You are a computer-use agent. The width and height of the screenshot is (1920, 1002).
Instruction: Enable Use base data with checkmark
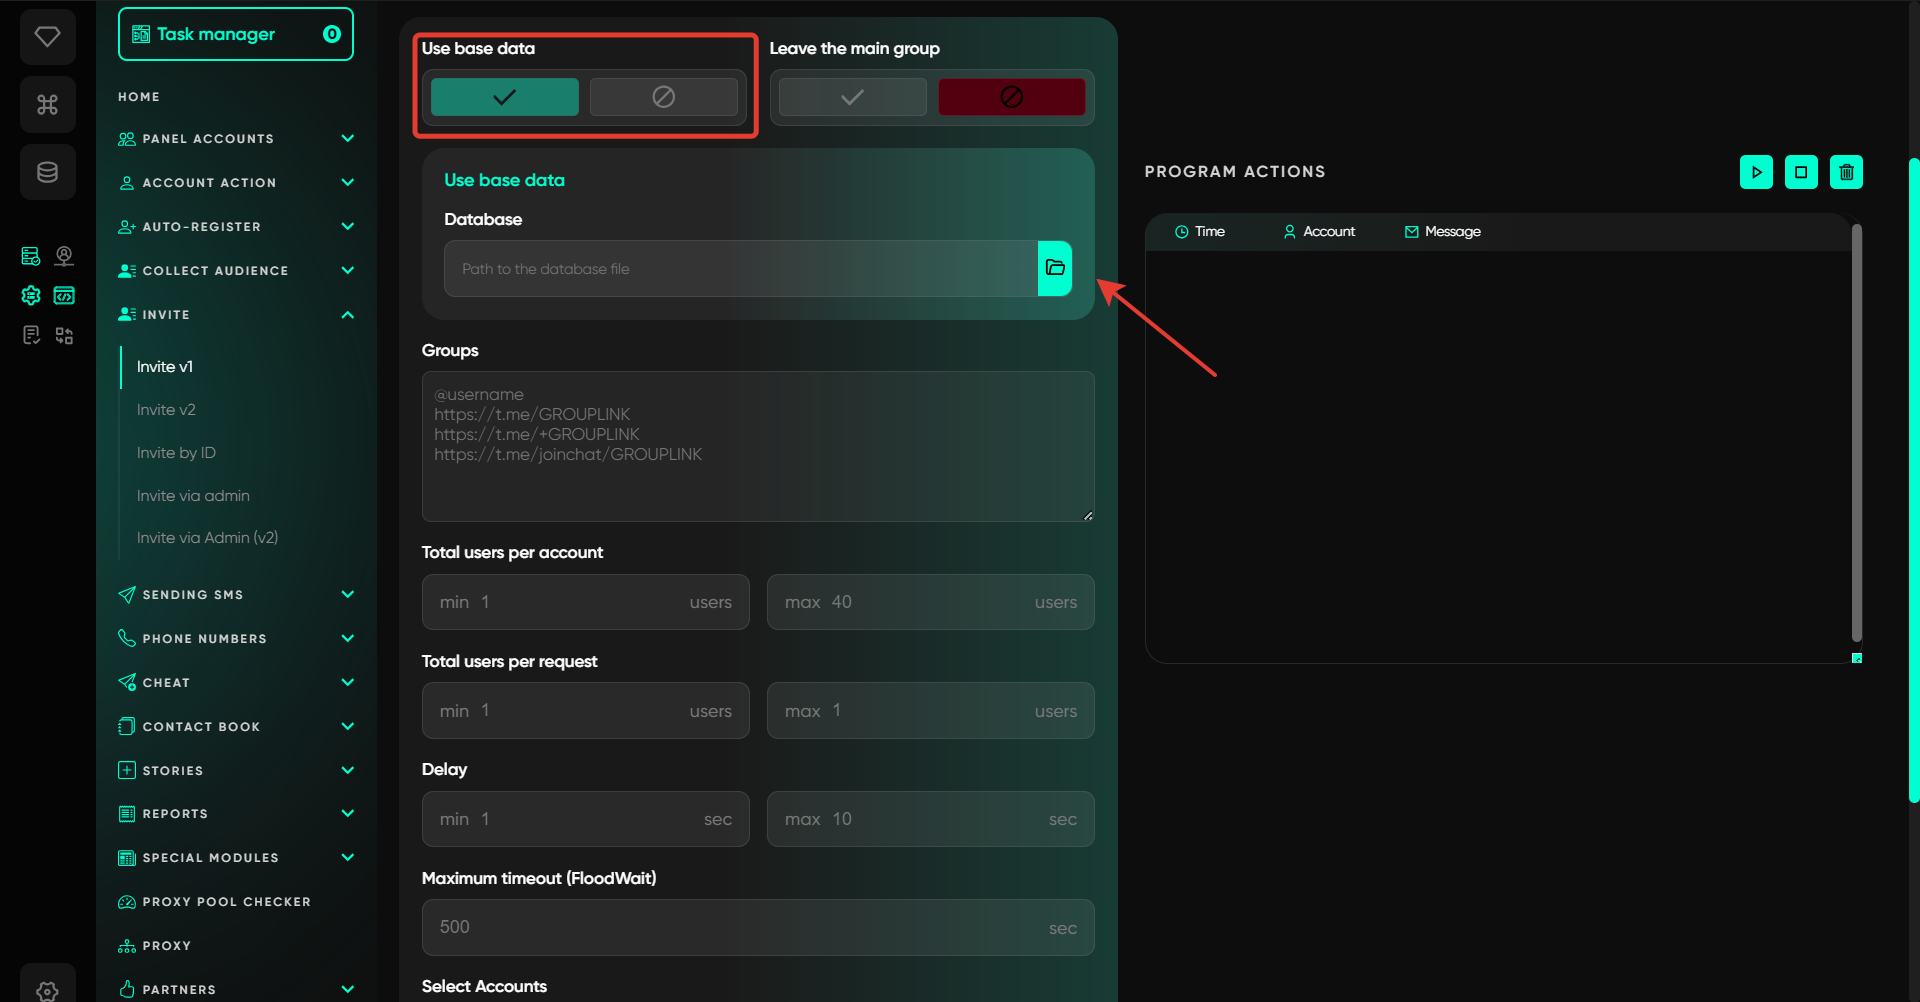(x=504, y=97)
